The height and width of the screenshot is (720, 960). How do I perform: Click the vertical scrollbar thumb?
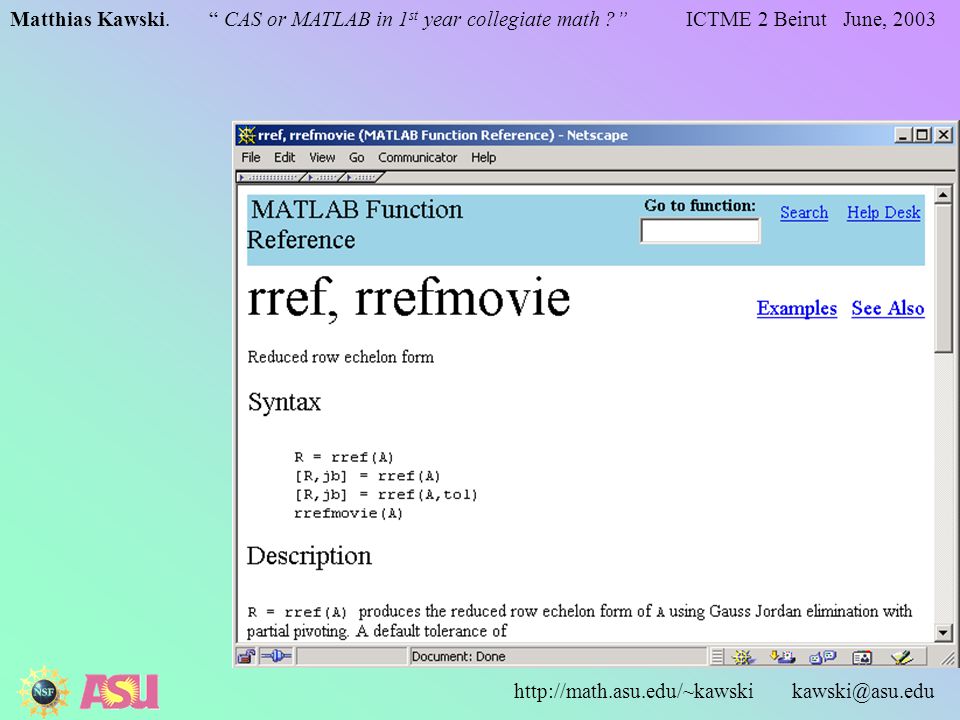click(x=943, y=279)
